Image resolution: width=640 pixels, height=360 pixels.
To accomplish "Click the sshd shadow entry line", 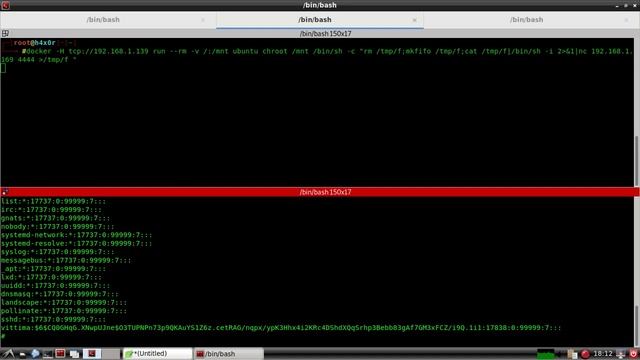I will pyautogui.click(x=53, y=319).
